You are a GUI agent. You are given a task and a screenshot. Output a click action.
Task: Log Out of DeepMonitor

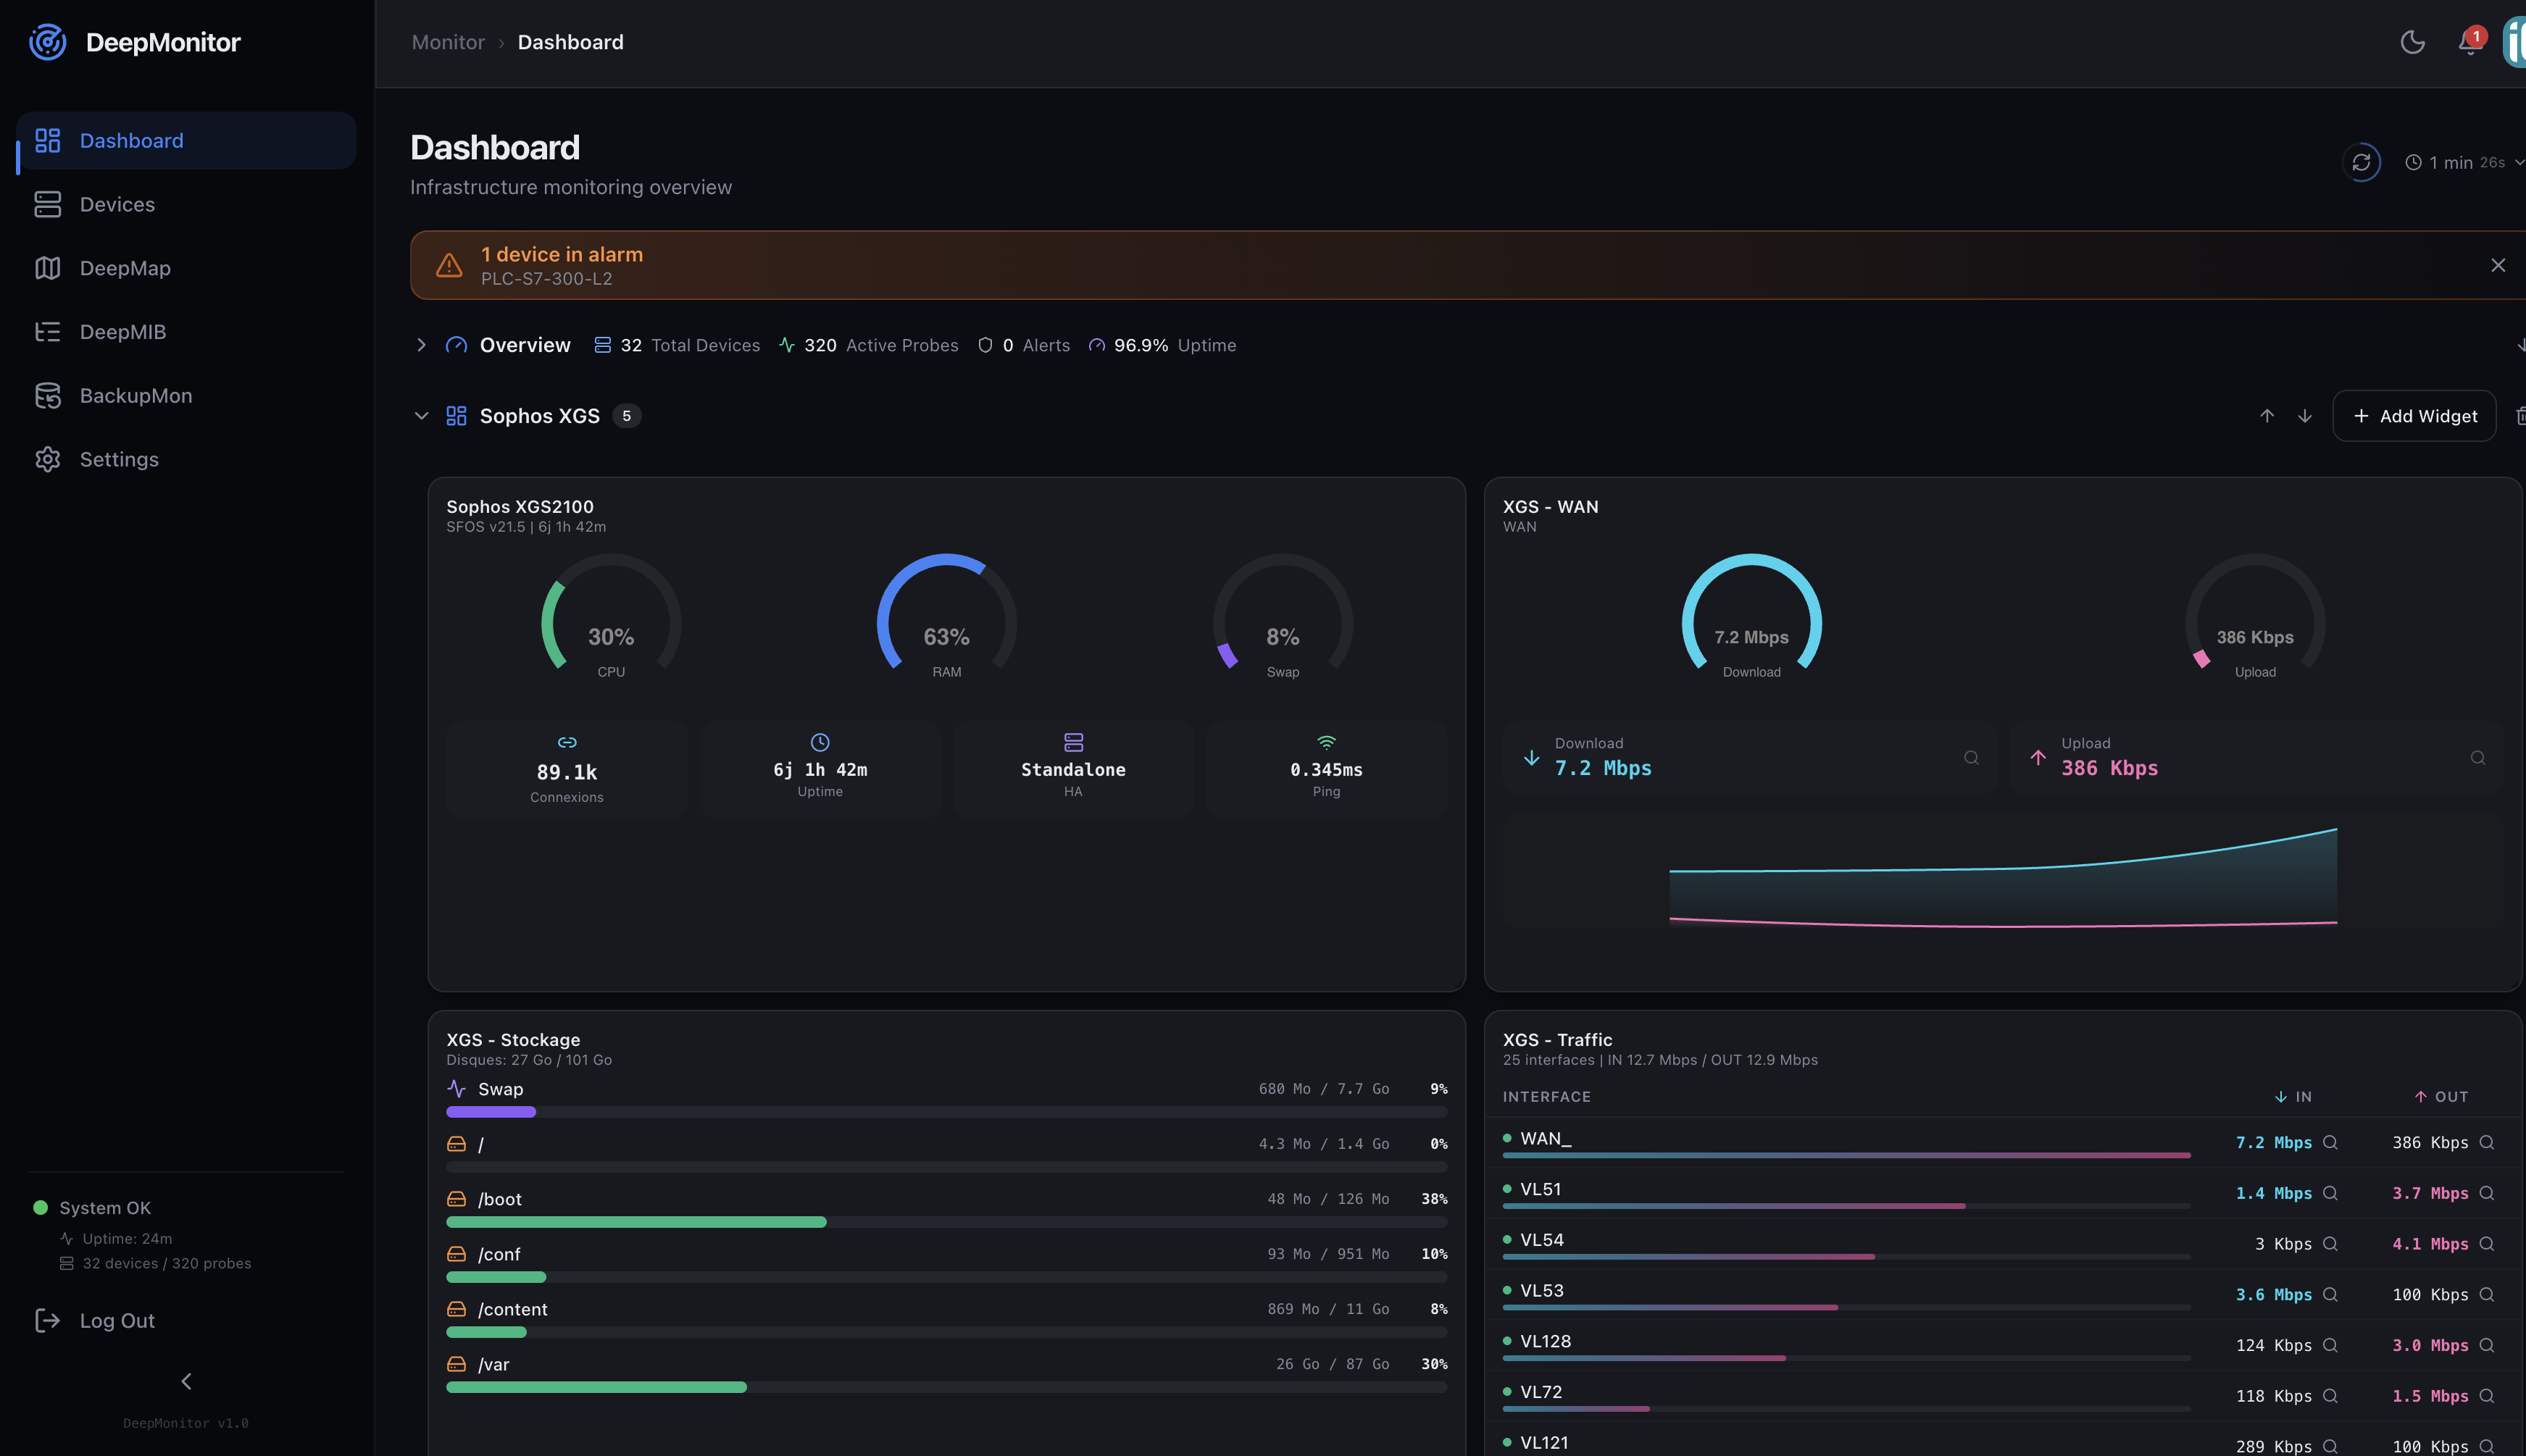tap(116, 1320)
